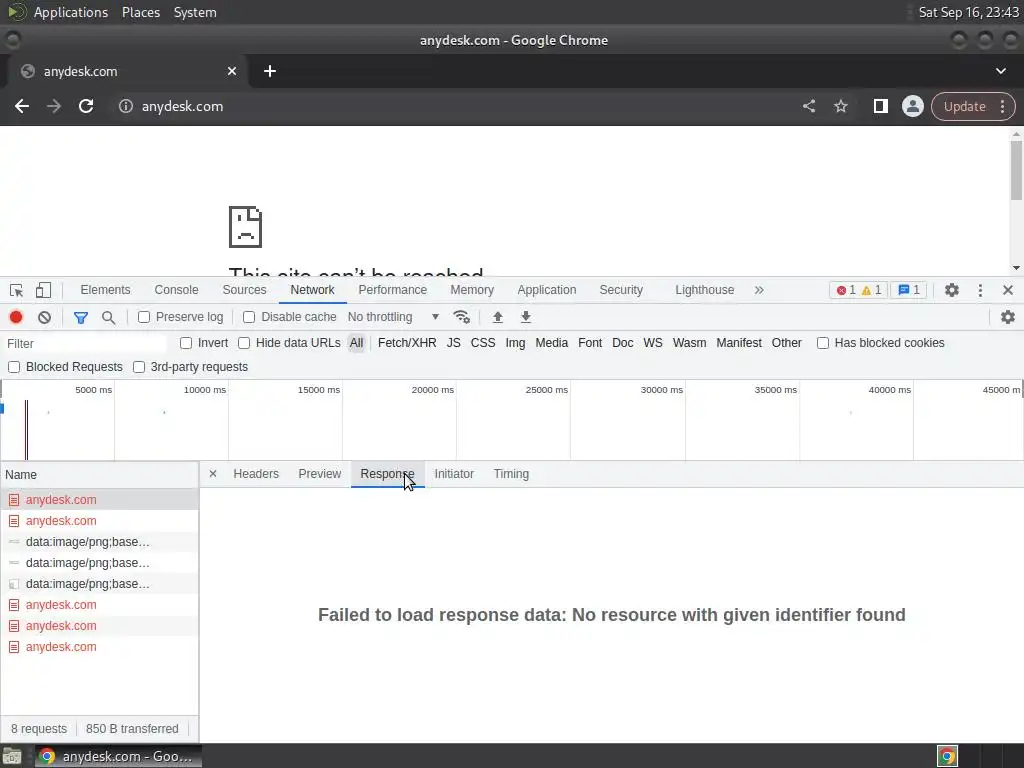Share this page icon

(x=808, y=106)
